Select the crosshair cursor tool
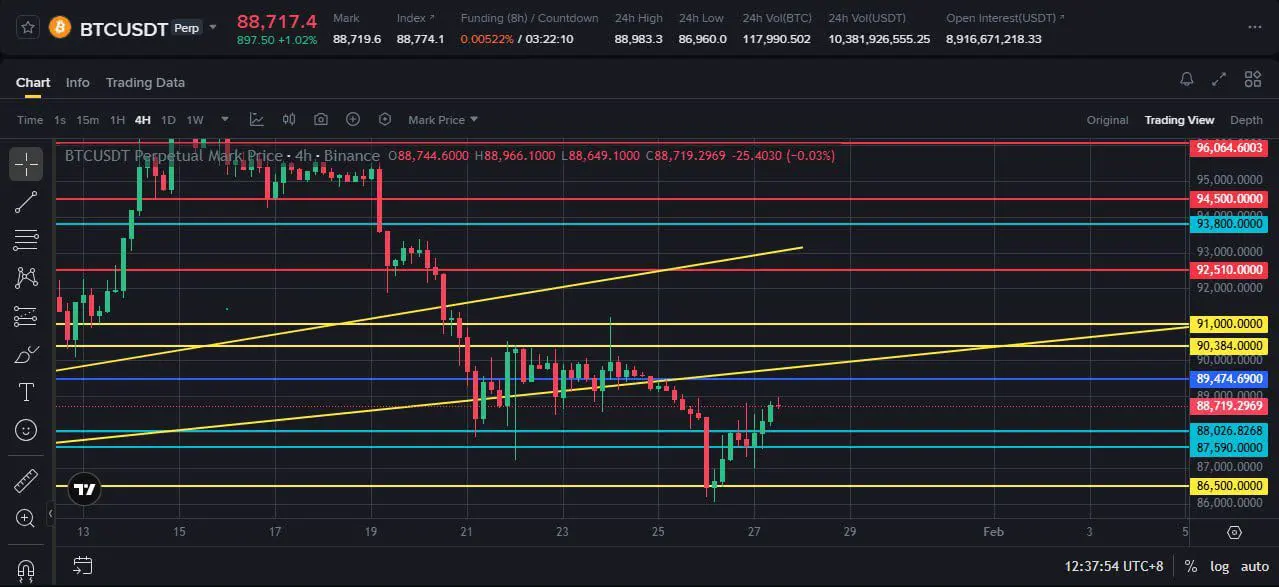Screen dimensions: 1279x587 click(26, 164)
